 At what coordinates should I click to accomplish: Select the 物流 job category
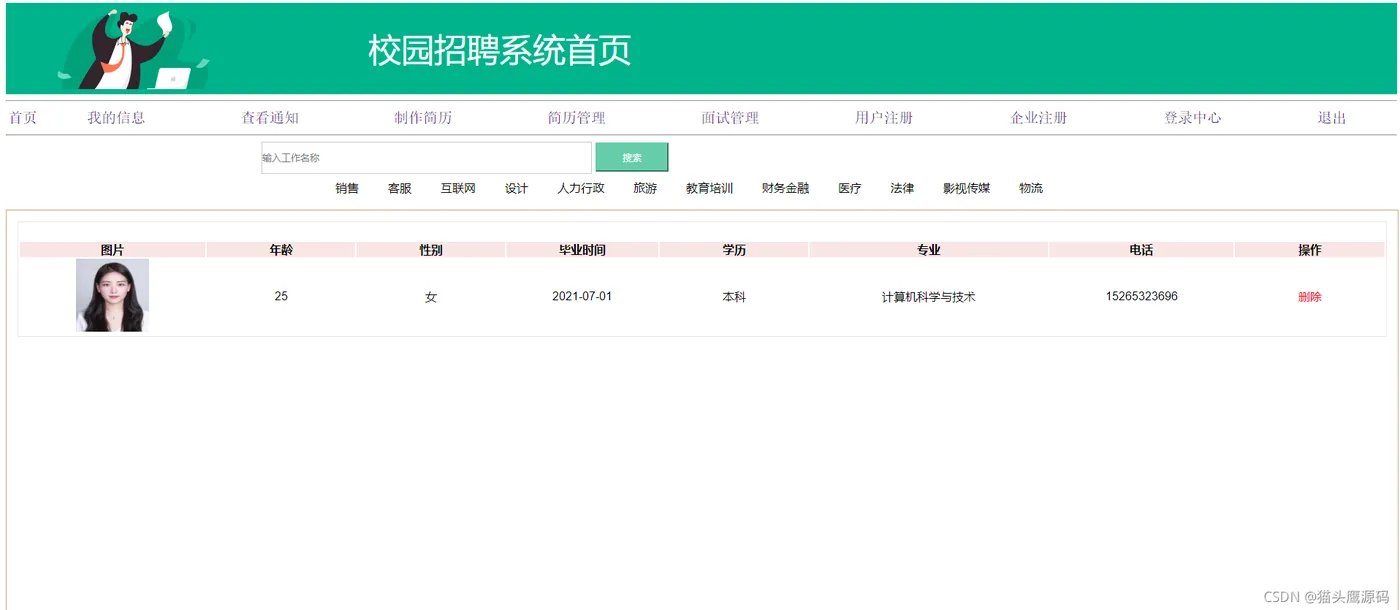[x=1031, y=188]
